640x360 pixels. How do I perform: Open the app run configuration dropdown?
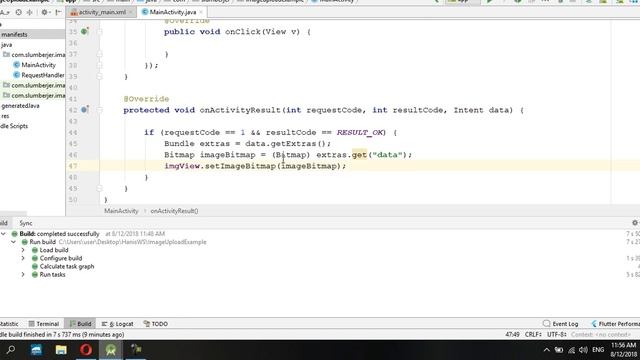(463, 2)
